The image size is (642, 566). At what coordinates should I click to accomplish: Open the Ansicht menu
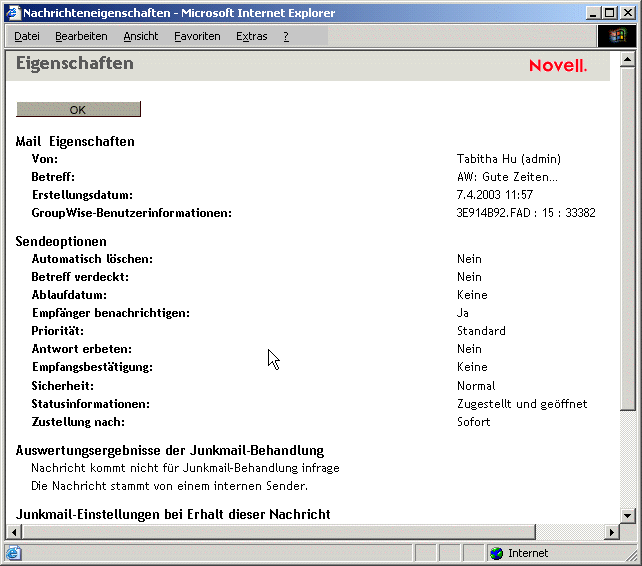(140, 36)
